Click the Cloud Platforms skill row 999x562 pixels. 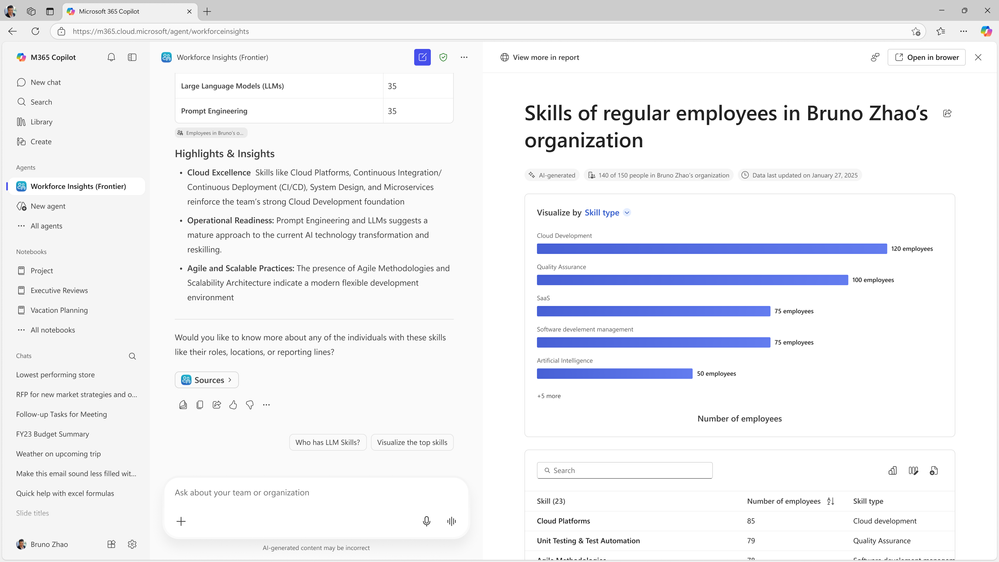(x=739, y=521)
